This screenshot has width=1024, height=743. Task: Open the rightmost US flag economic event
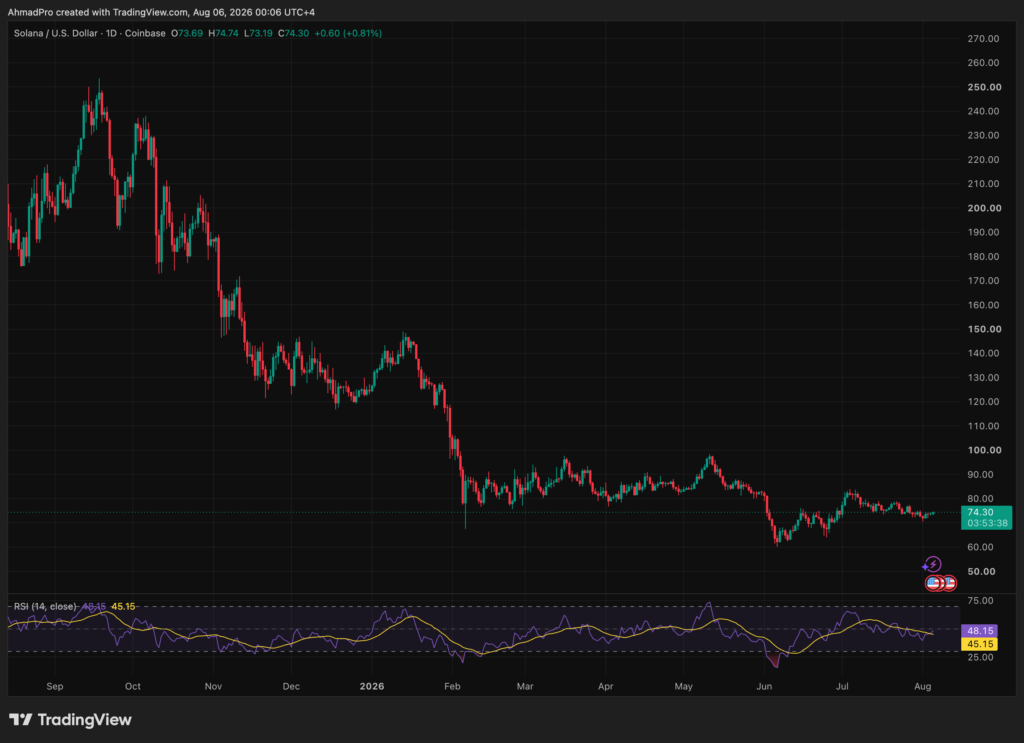[x=949, y=583]
